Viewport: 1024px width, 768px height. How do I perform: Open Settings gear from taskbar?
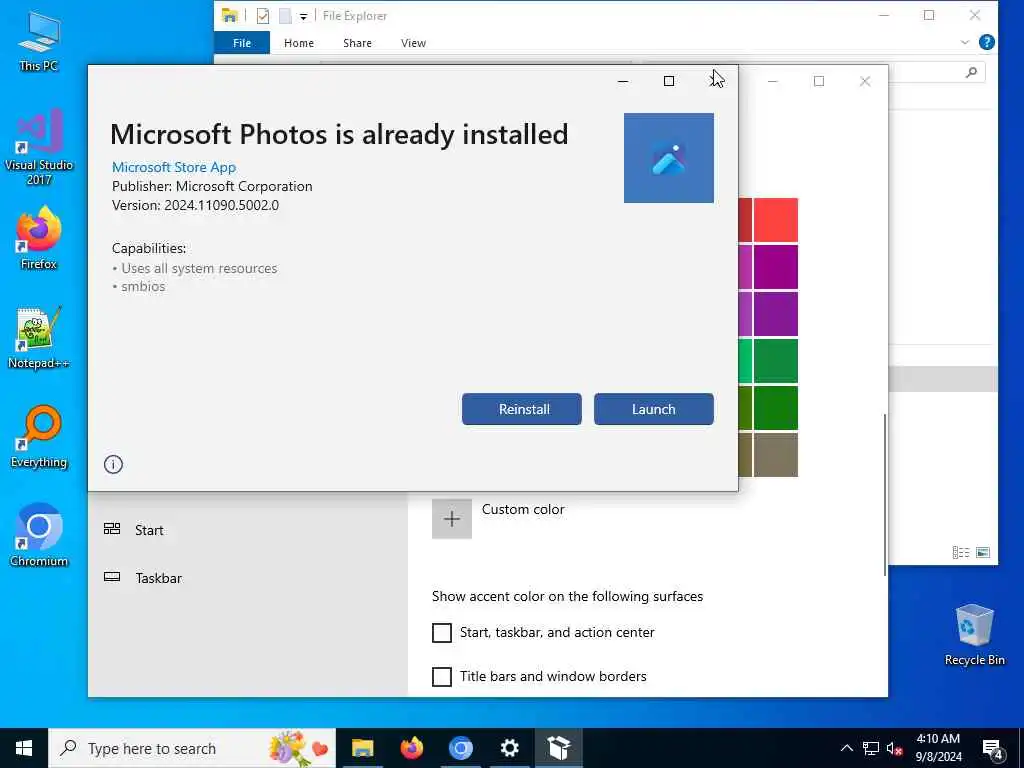[x=509, y=748]
